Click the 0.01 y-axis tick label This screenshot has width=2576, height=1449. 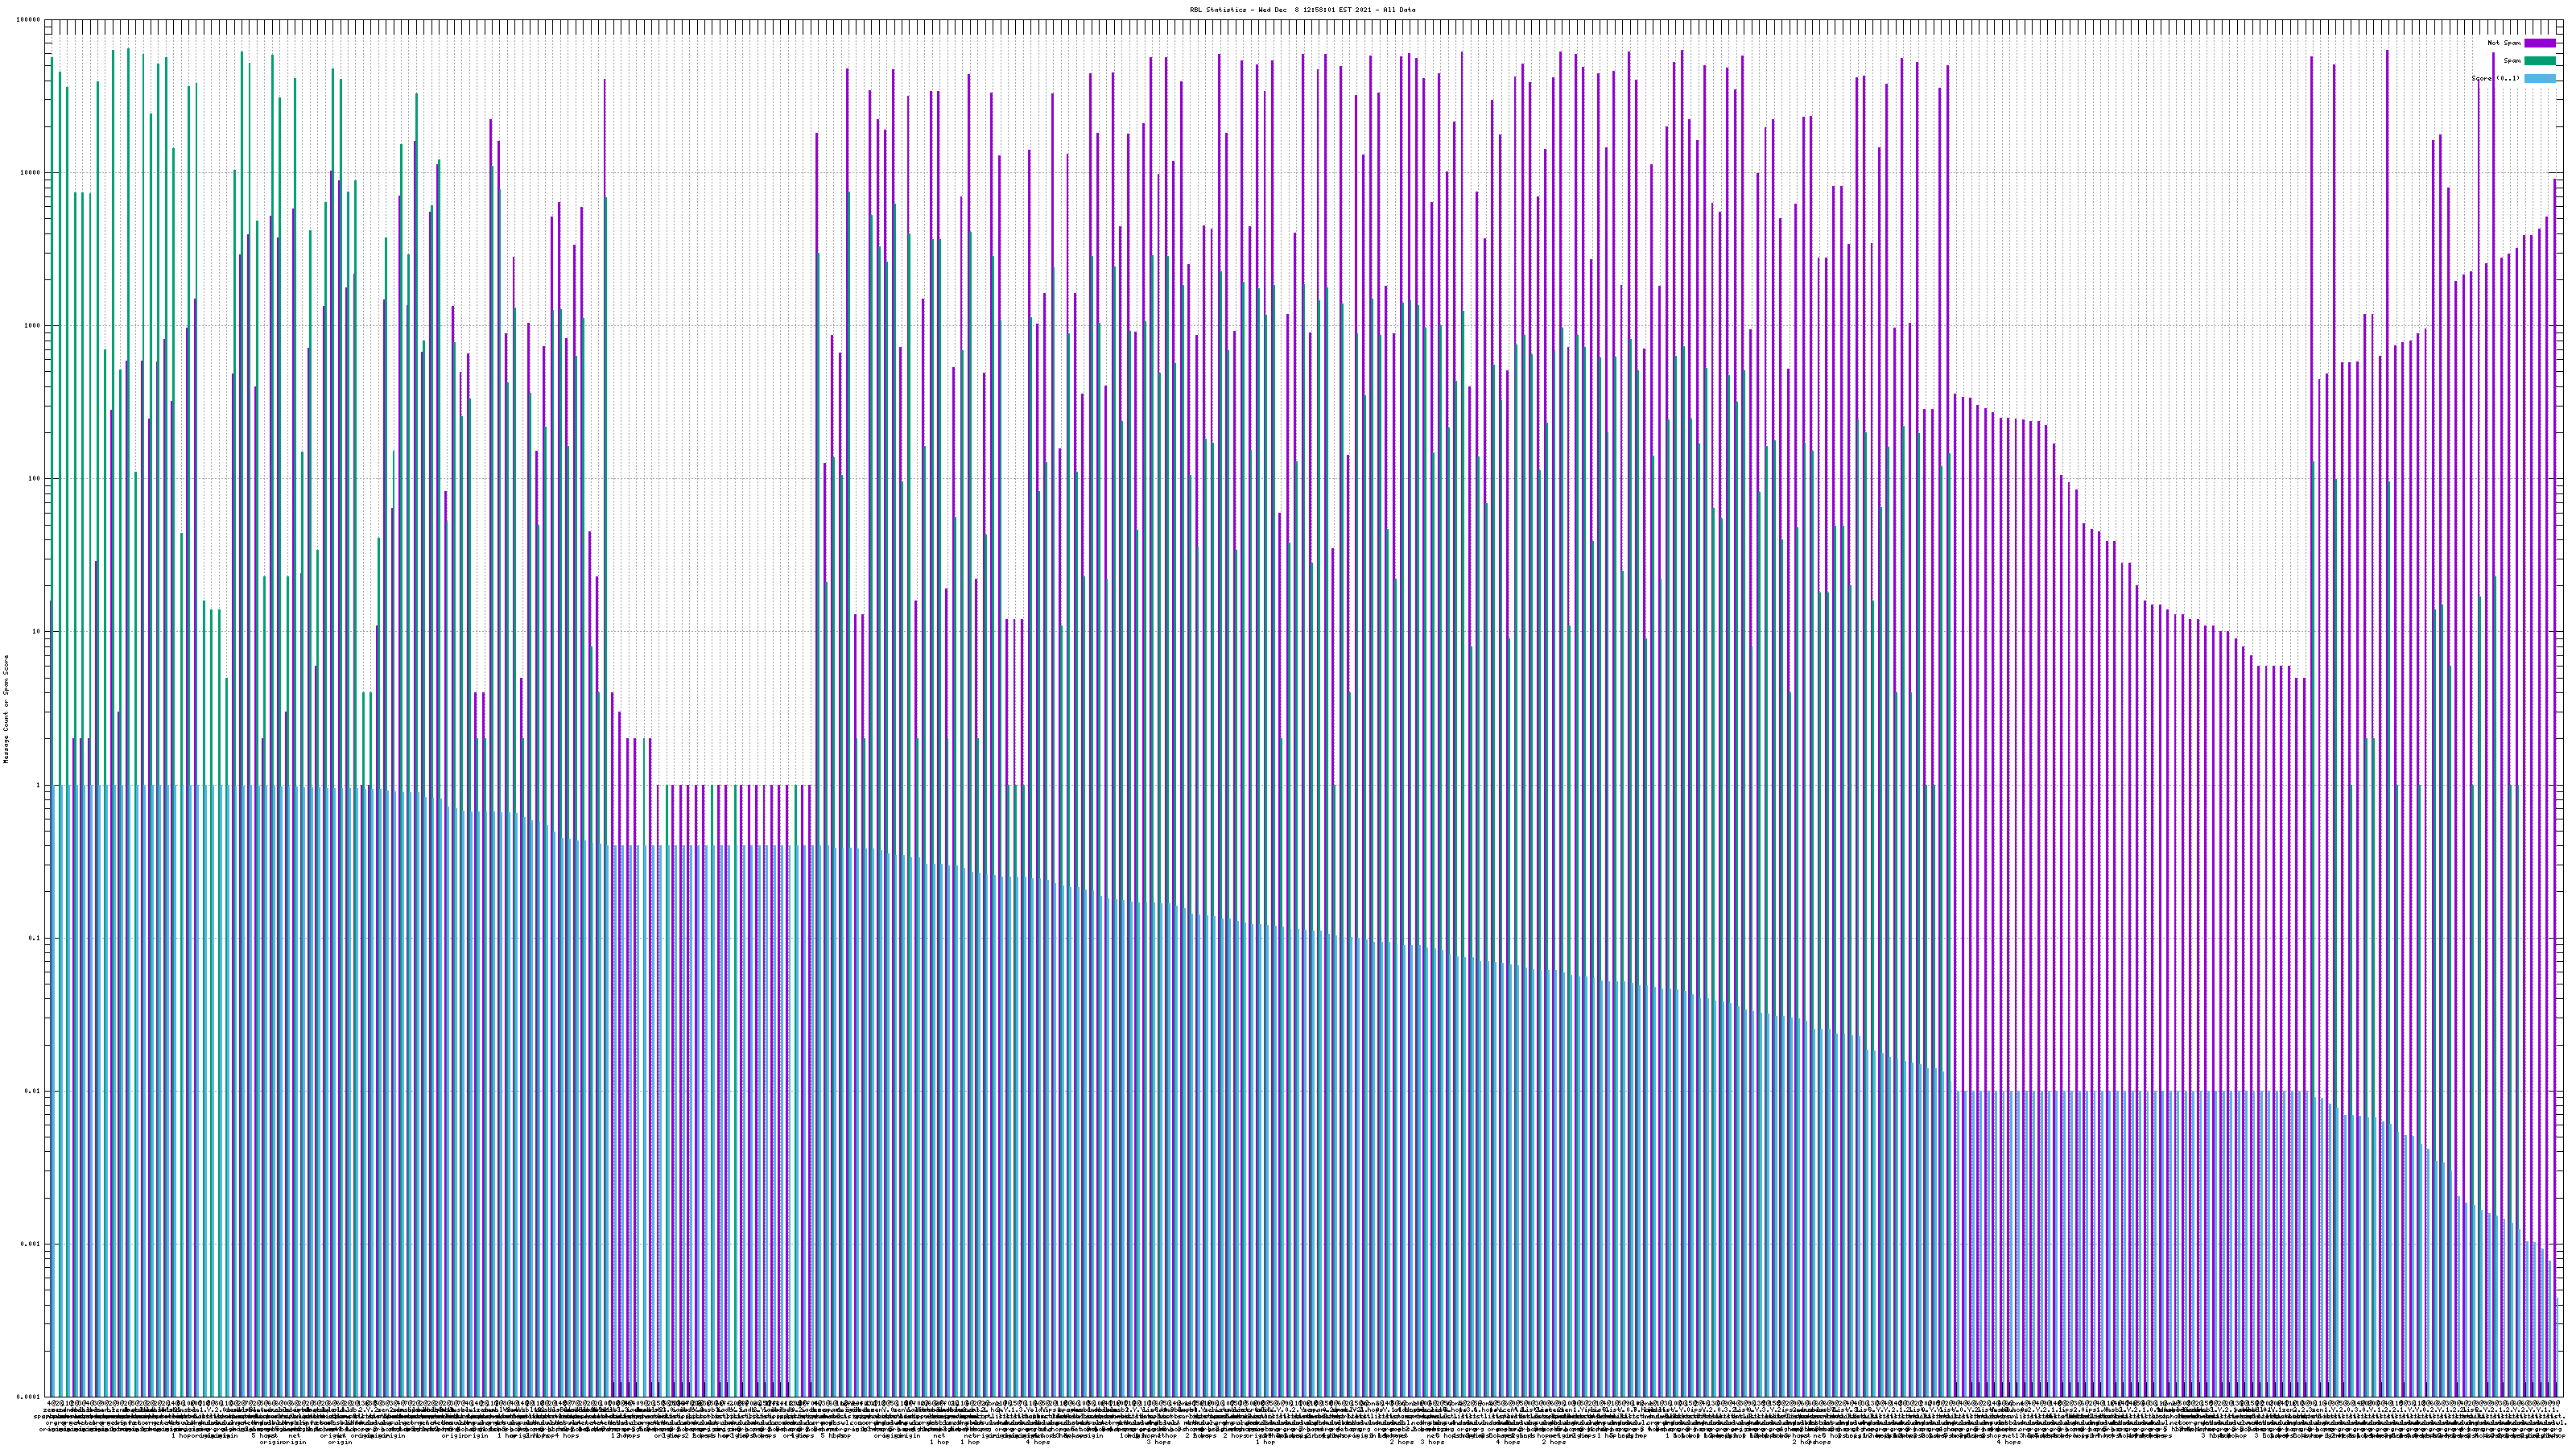coord(33,1091)
